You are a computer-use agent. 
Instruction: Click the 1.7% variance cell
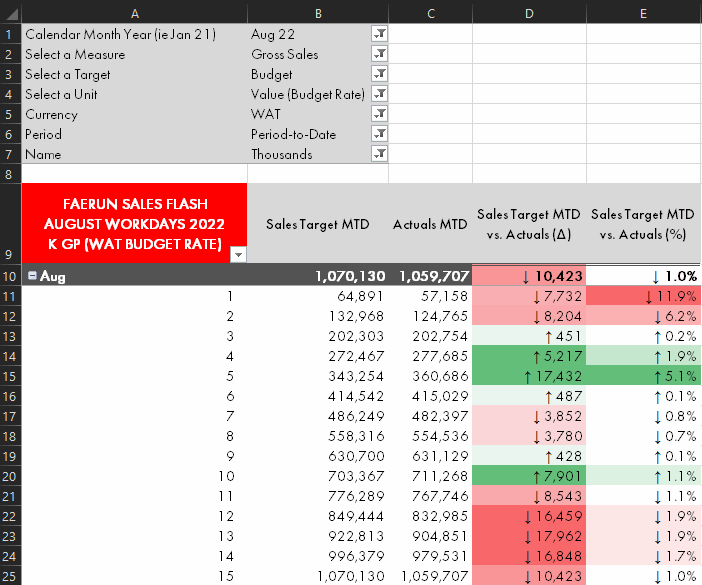pyautogui.click(x=643, y=556)
